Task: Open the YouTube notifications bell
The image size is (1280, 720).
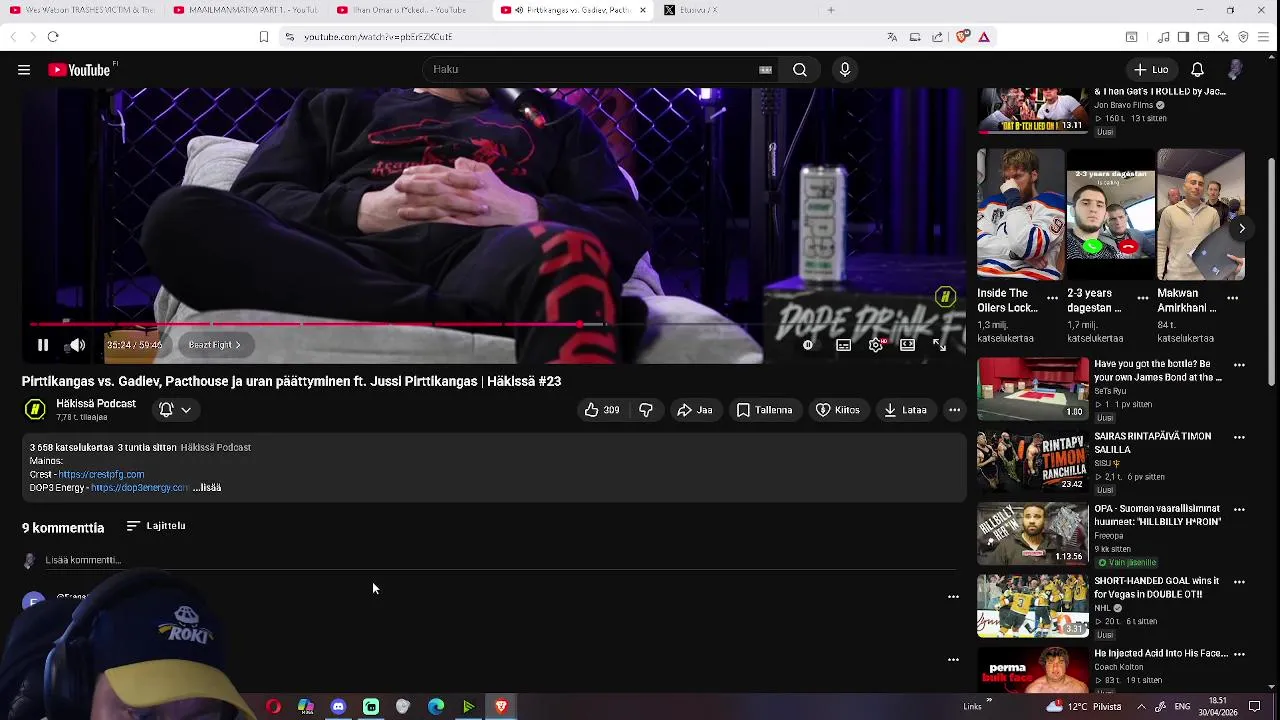Action: [x=1197, y=70]
